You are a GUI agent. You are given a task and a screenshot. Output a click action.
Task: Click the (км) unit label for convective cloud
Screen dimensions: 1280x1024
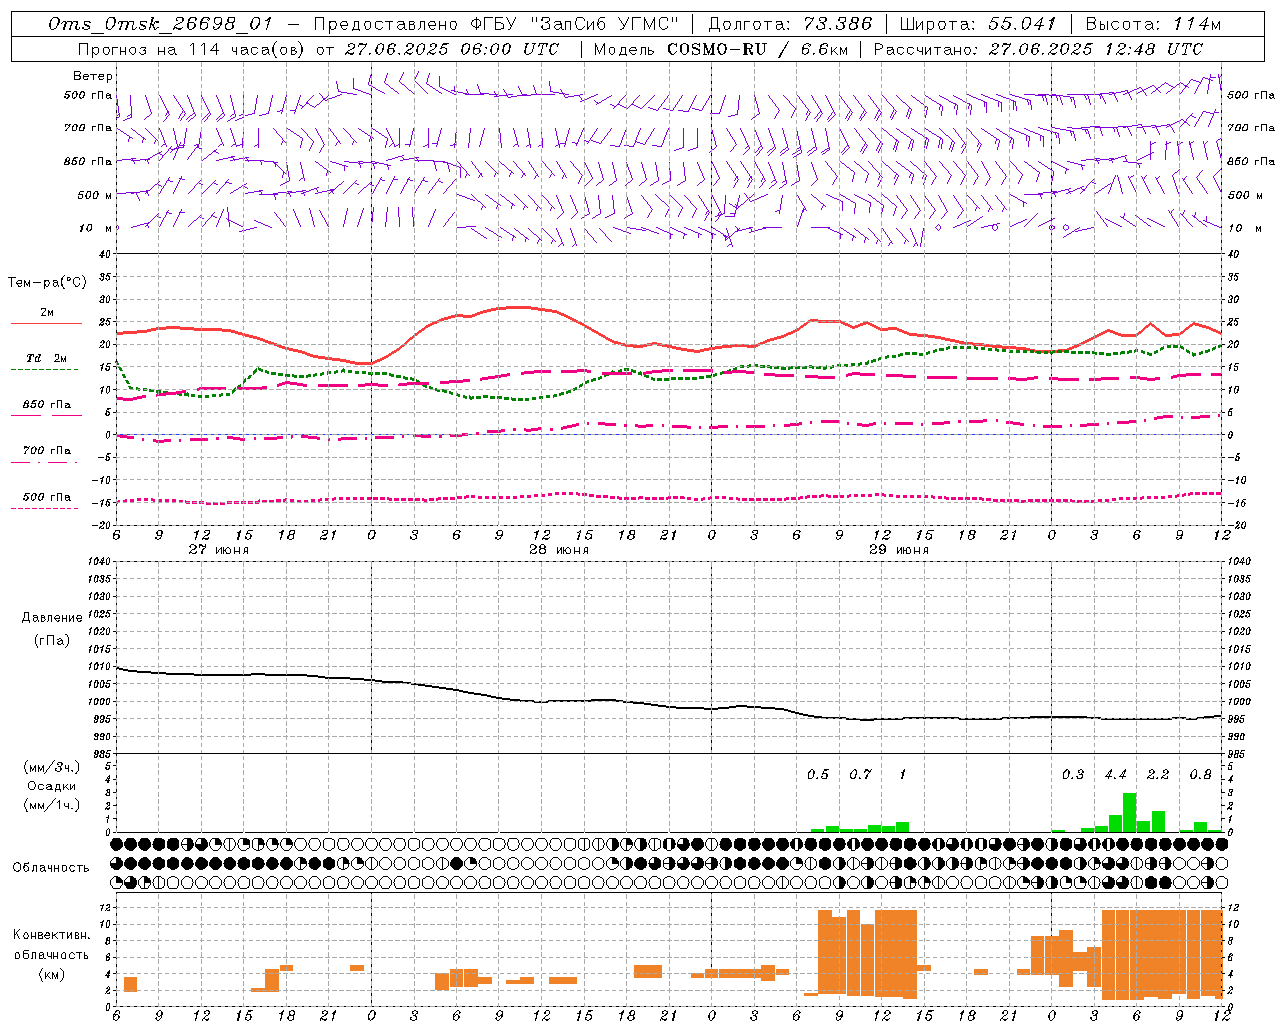coord(51,974)
